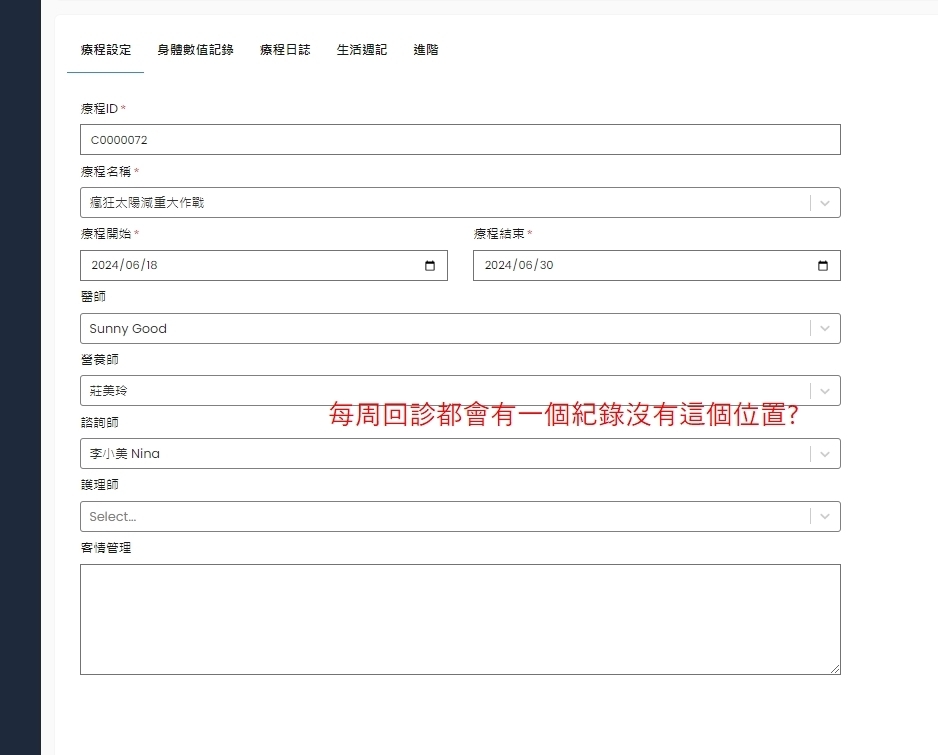Click the chevron arrow in 醫師 field

click(825, 329)
